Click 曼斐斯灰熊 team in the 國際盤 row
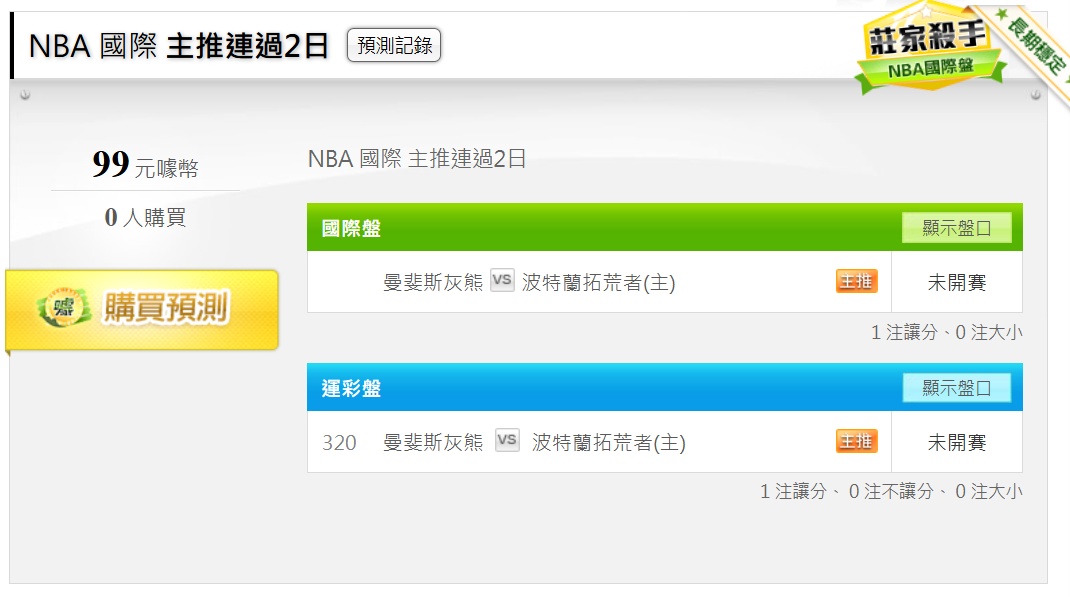Image resolution: width=1070 pixels, height=597 pixels. [x=433, y=282]
